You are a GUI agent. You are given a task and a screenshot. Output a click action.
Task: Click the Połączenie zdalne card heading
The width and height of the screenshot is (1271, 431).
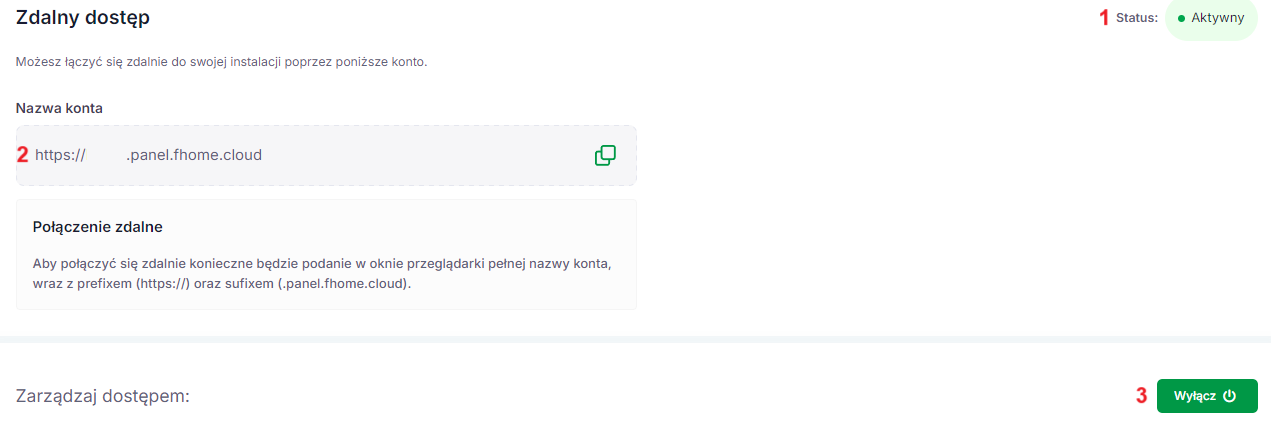click(x=98, y=227)
